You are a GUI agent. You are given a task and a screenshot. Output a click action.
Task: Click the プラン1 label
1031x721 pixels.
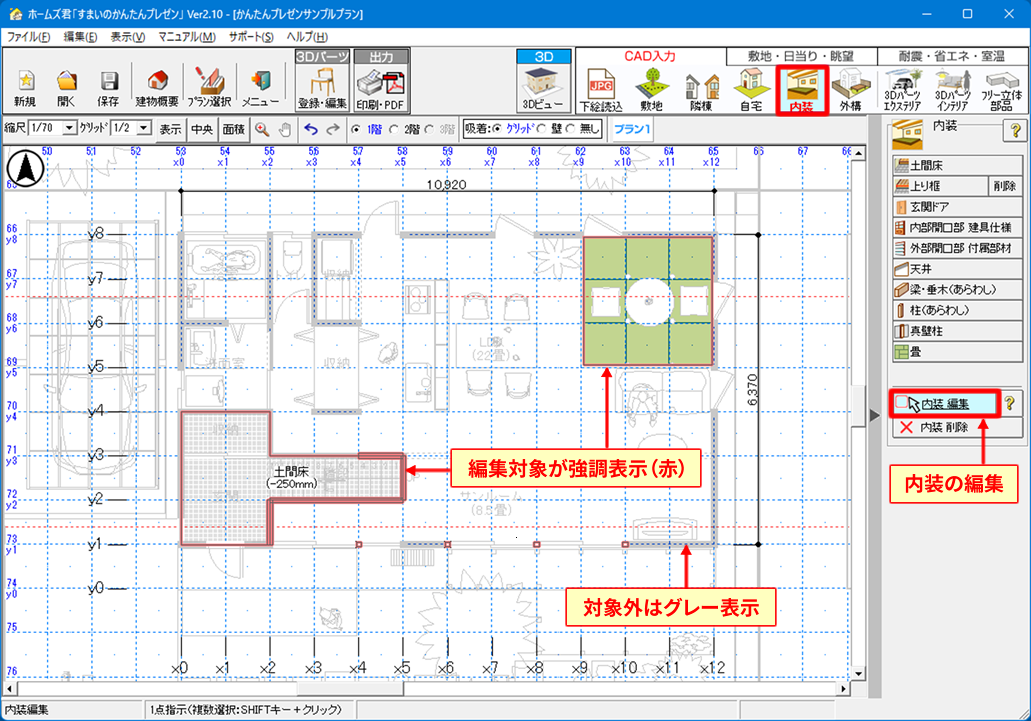pyautogui.click(x=632, y=129)
